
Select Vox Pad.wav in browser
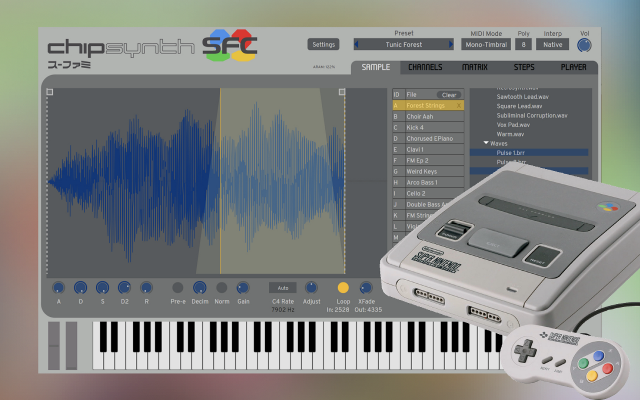[513, 125]
